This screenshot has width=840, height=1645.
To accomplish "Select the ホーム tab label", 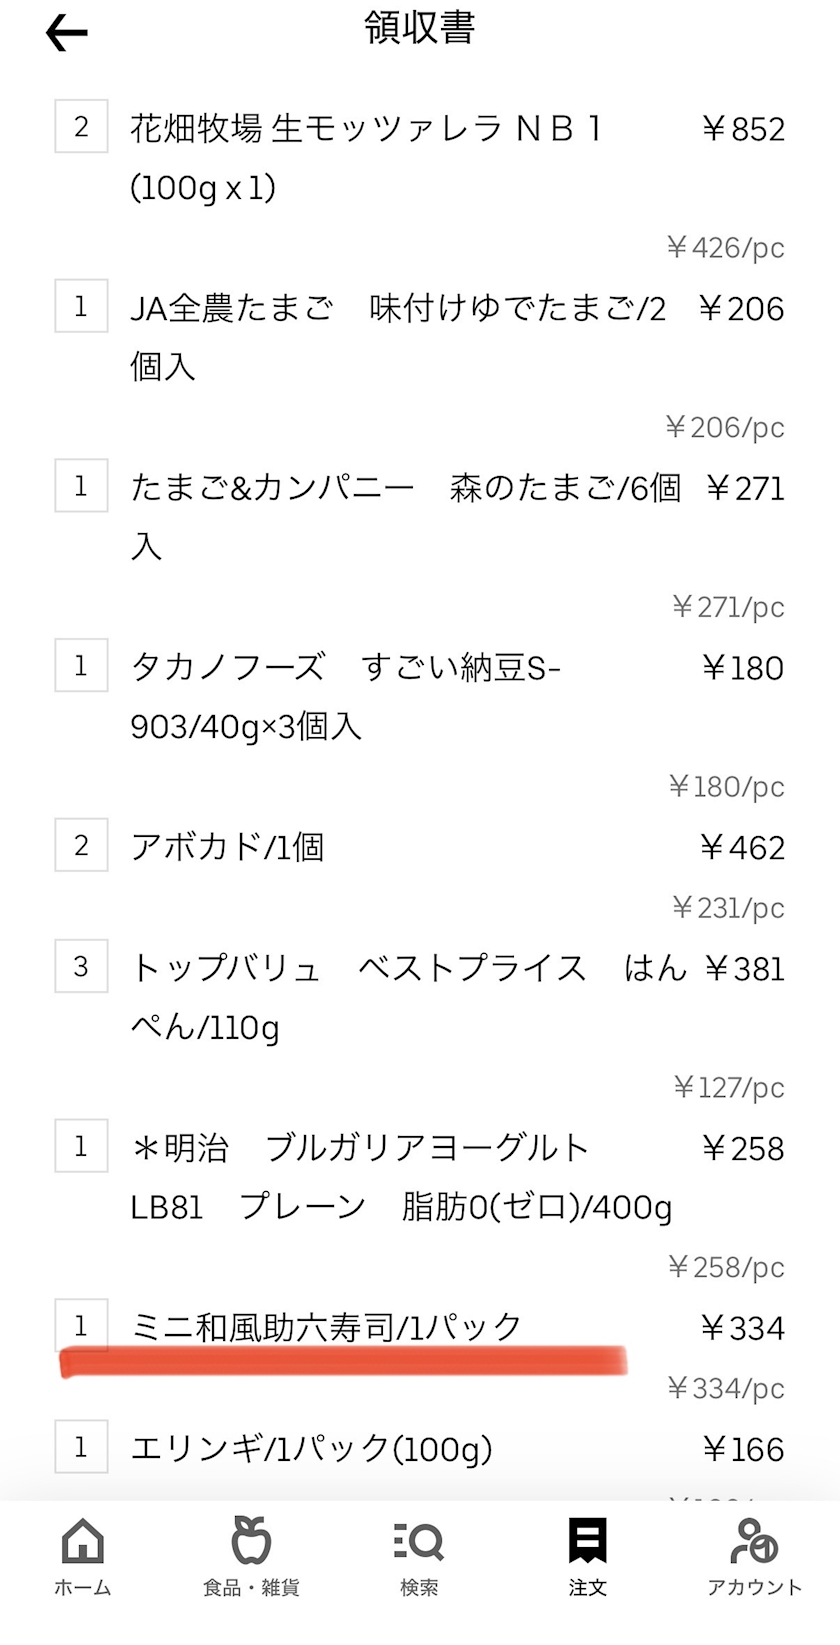I will [x=82, y=1588].
